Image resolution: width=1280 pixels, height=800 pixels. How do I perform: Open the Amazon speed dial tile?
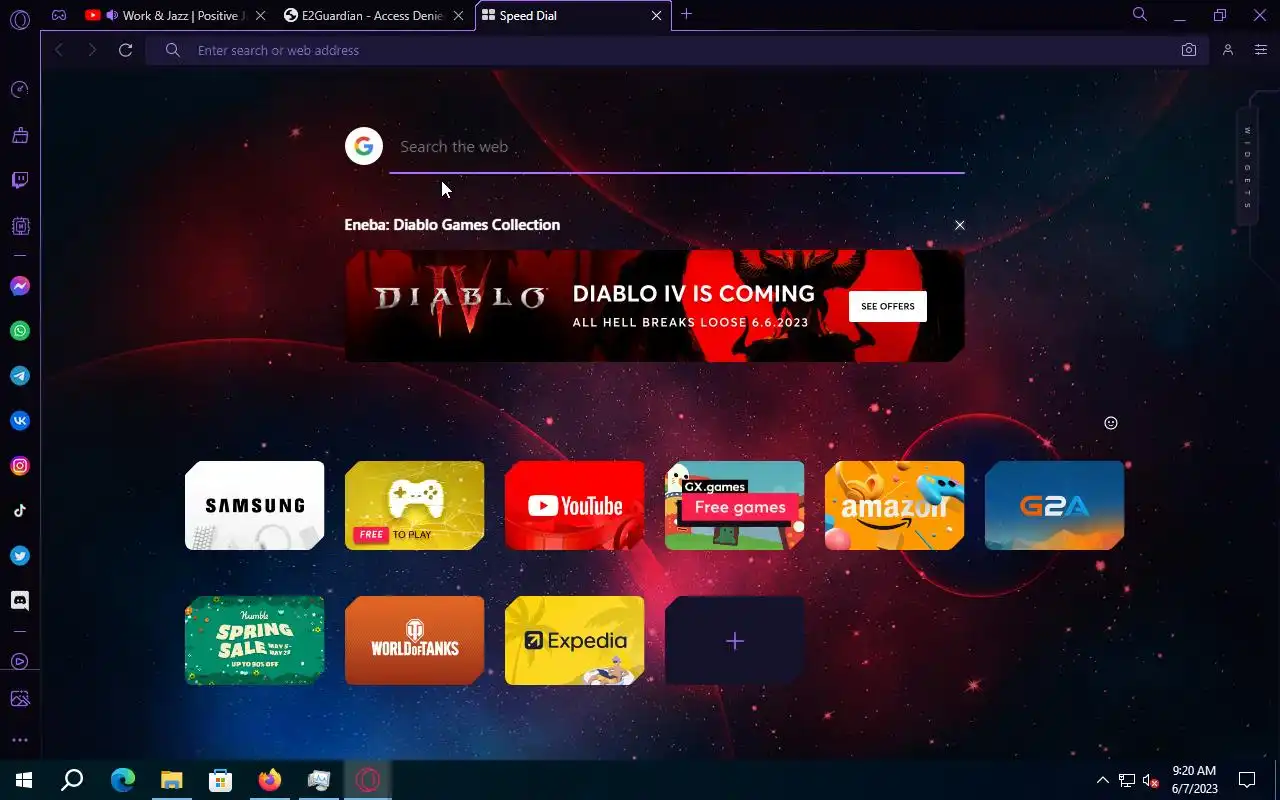pos(895,506)
